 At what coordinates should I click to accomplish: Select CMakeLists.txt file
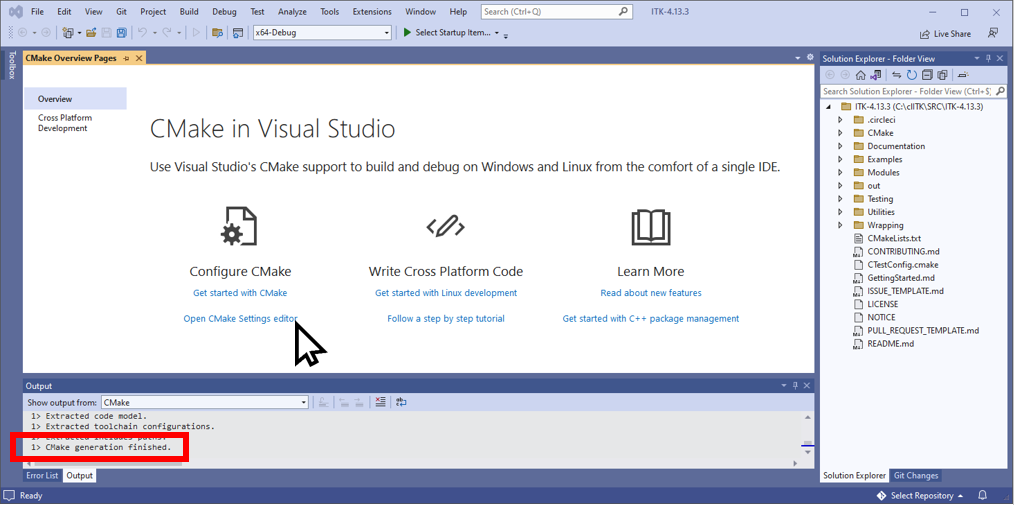click(893, 239)
